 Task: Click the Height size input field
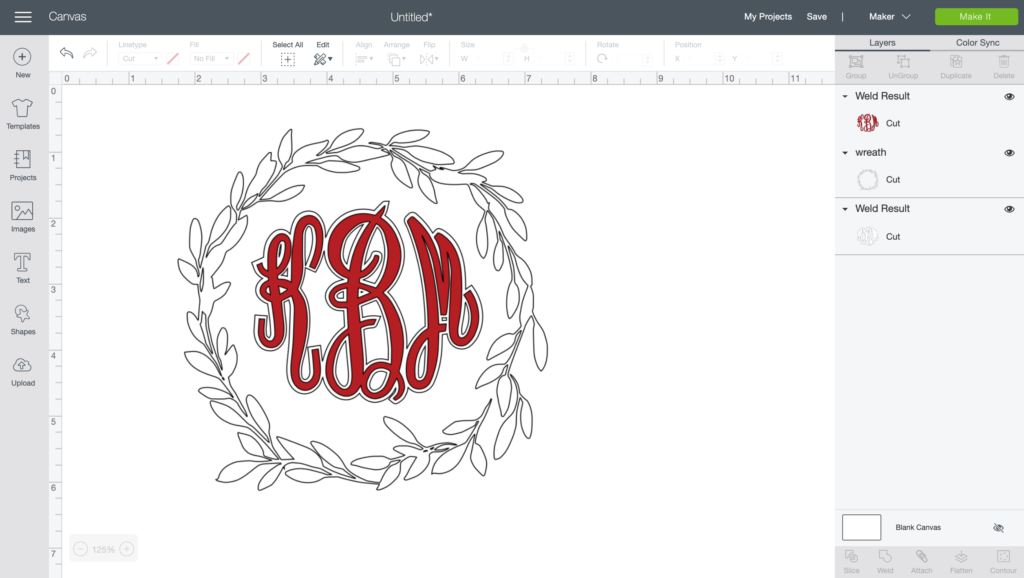click(550, 59)
